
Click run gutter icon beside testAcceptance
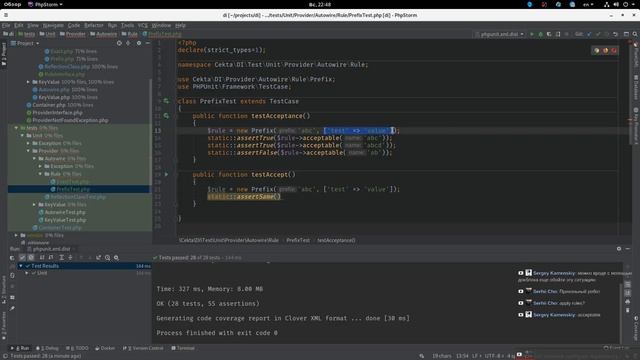[166, 116]
